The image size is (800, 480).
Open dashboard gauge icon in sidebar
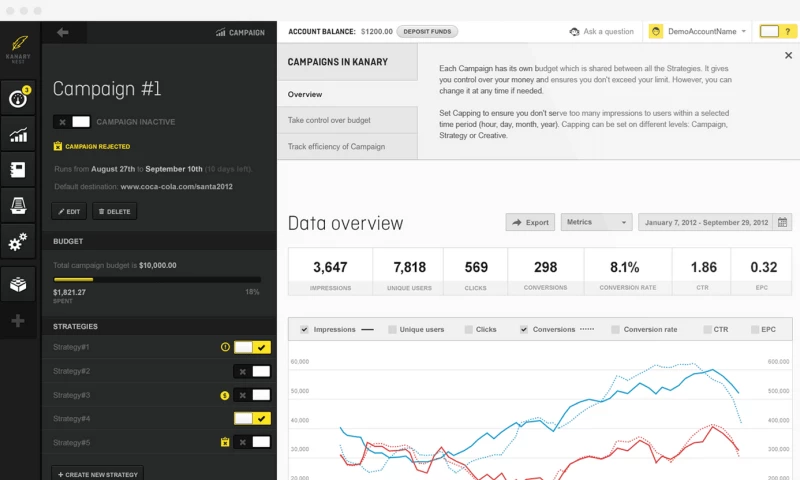(x=20, y=99)
